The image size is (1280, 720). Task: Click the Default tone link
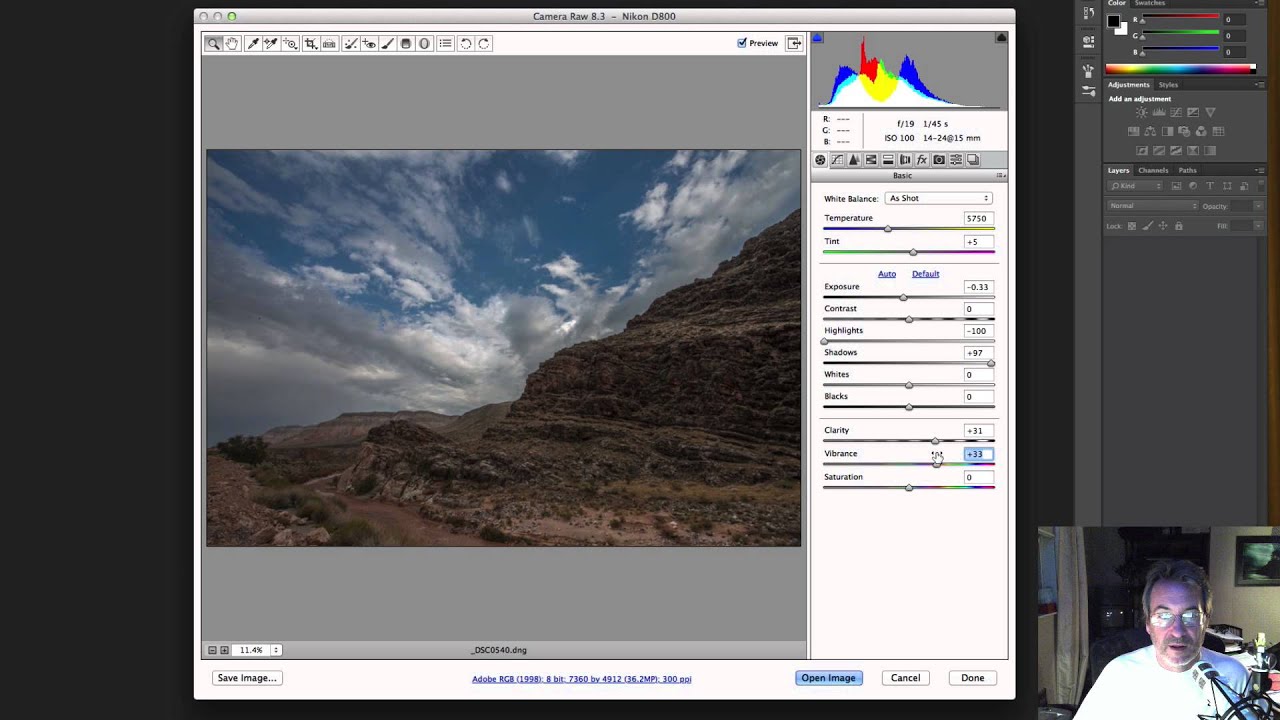point(925,274)
